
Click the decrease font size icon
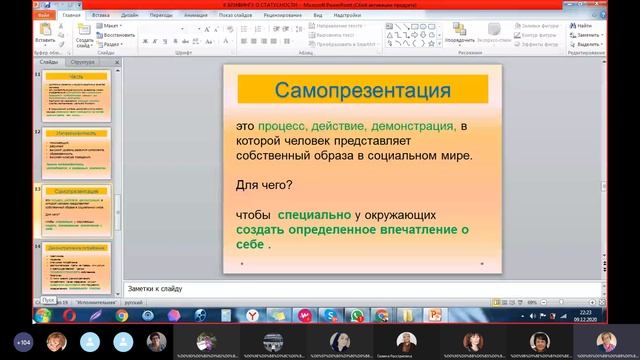pyautogui.click(x=216, y=29)
